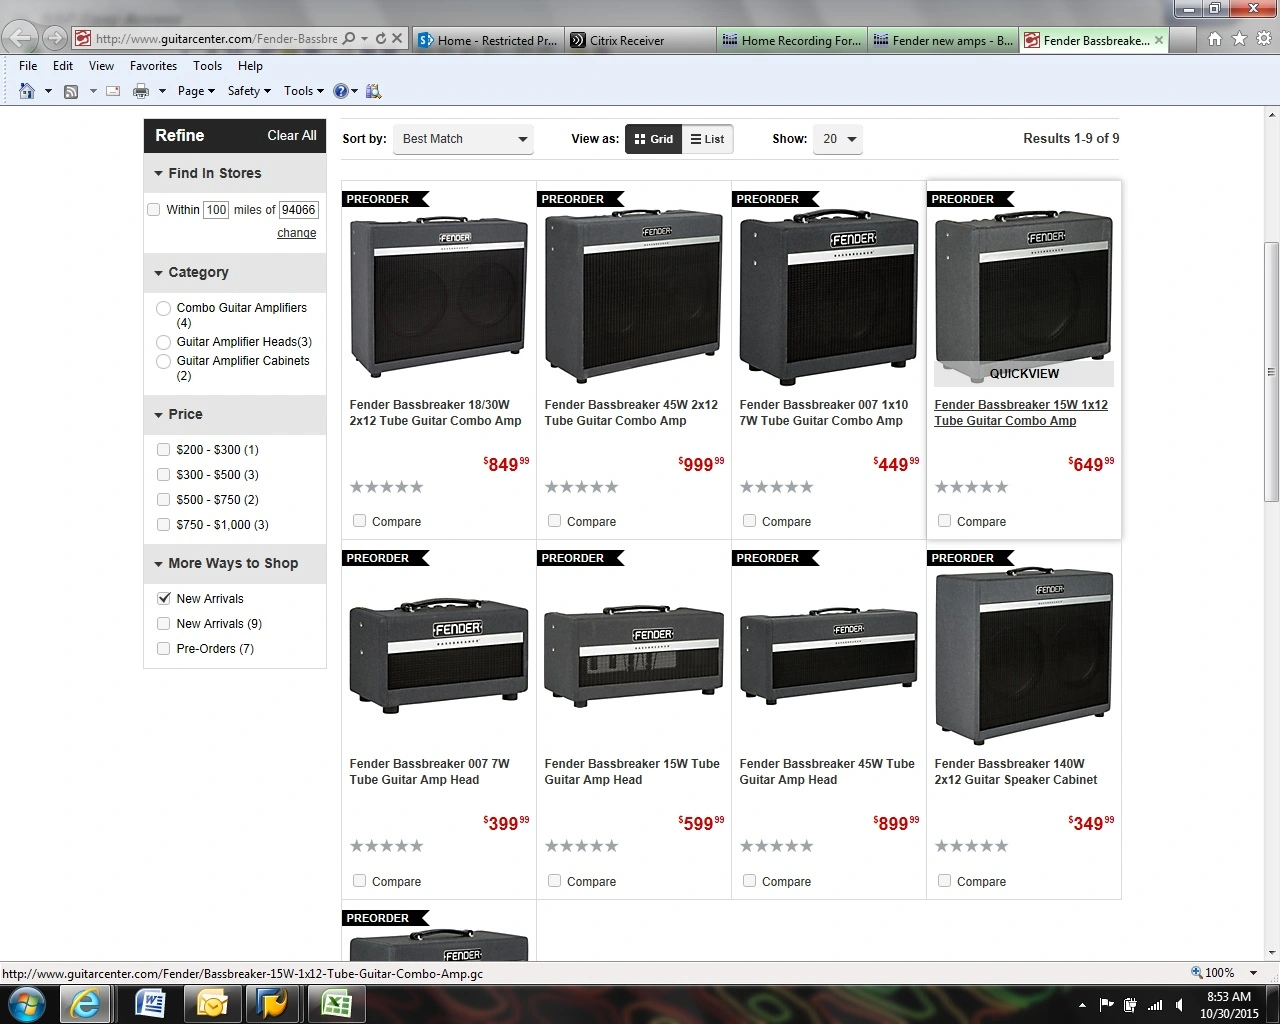
Task: Open Windows Start menu
Action: [x=26, y=1003]
